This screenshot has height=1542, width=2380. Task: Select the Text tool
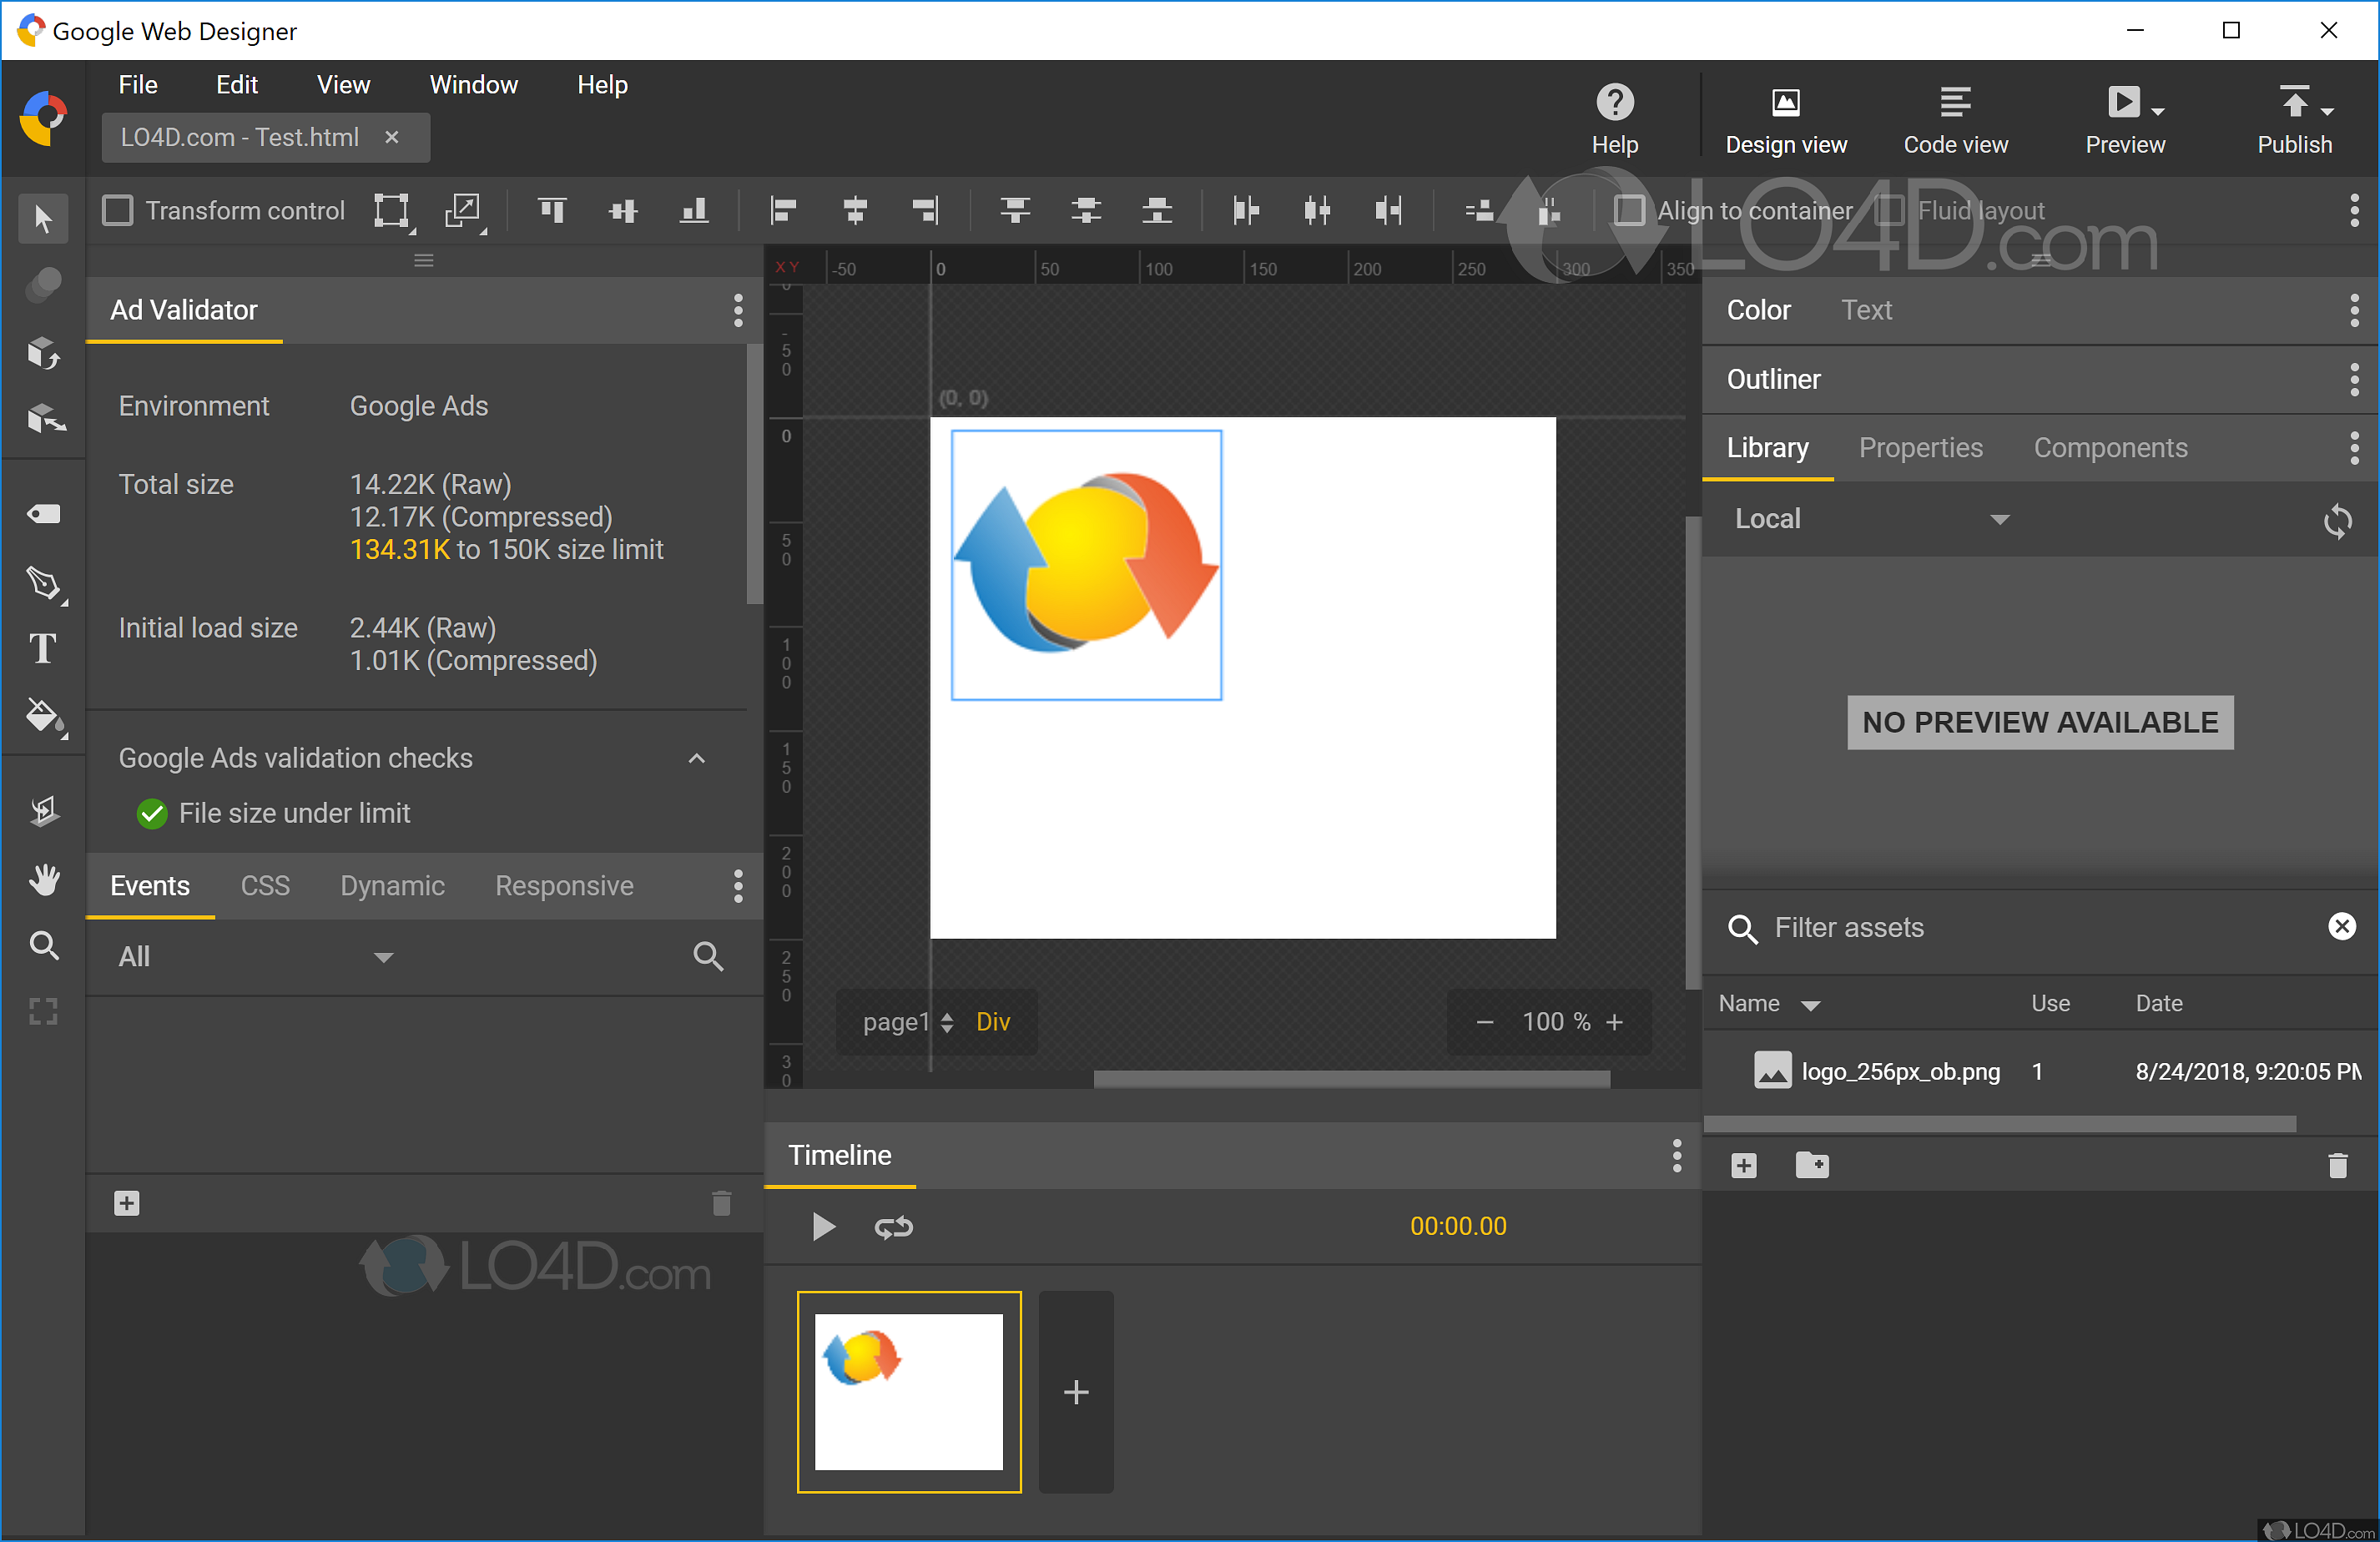(43, 649)
